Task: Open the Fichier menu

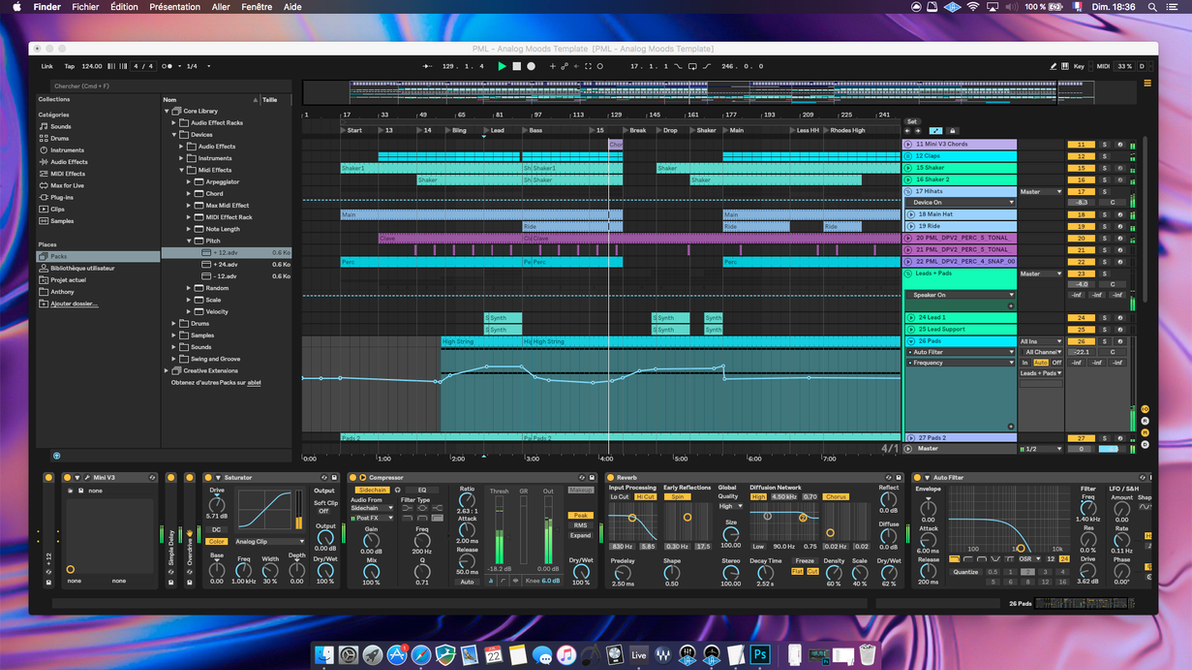Action: point(85,7)
